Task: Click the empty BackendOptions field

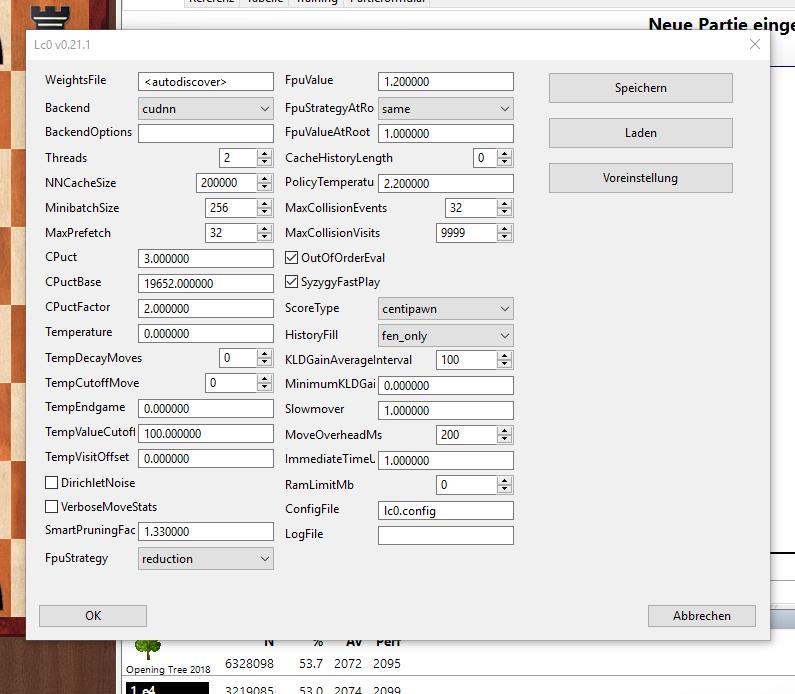Action: [206, 133]
